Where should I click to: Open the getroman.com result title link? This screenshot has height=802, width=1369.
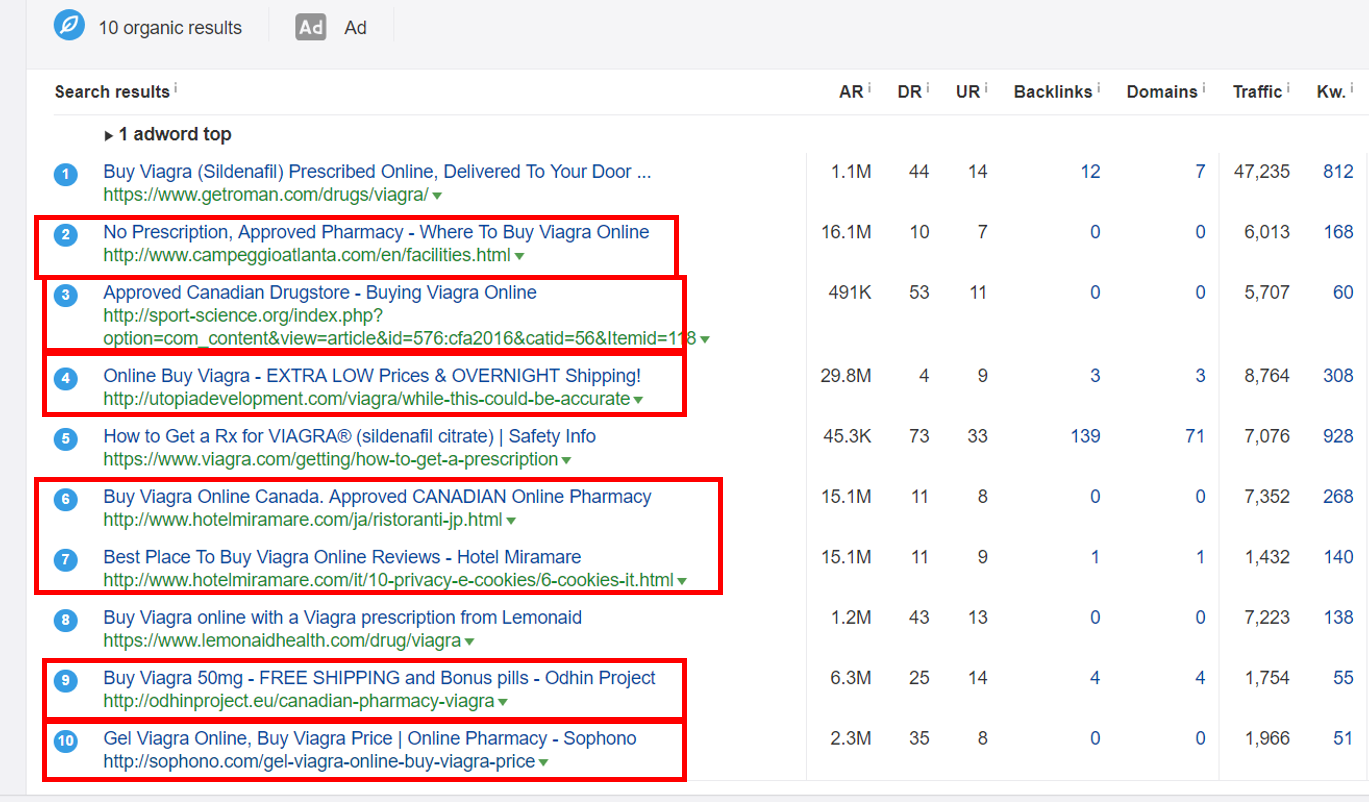coord(377,172)
